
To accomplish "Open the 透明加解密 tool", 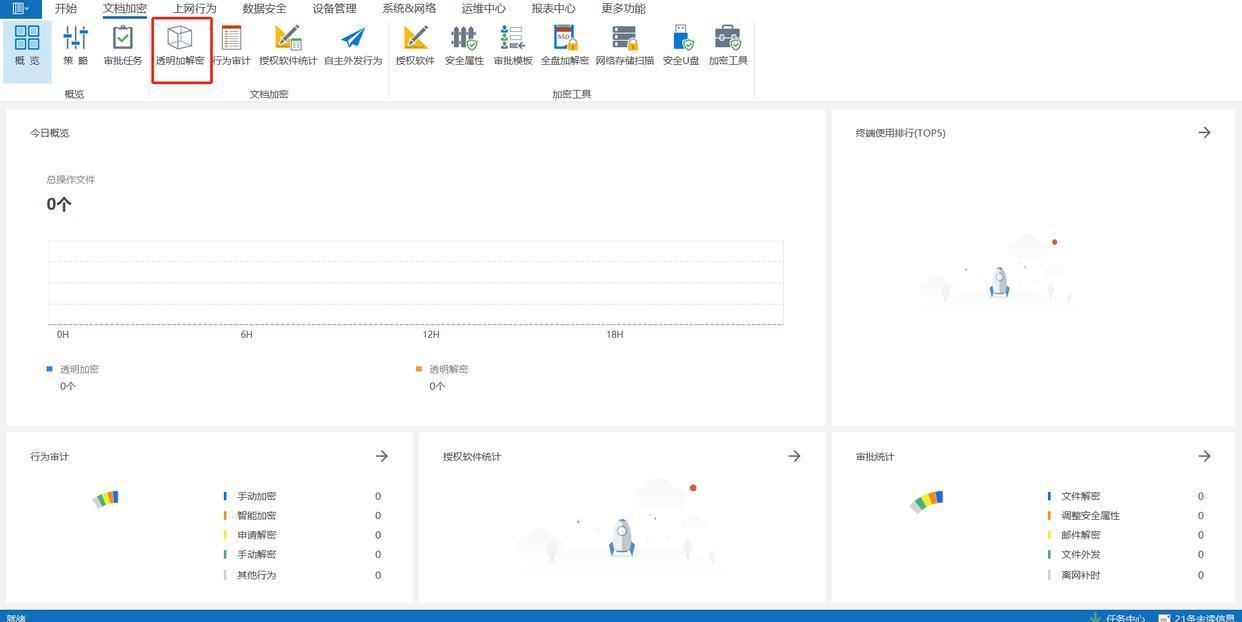I will click(180, 45).
